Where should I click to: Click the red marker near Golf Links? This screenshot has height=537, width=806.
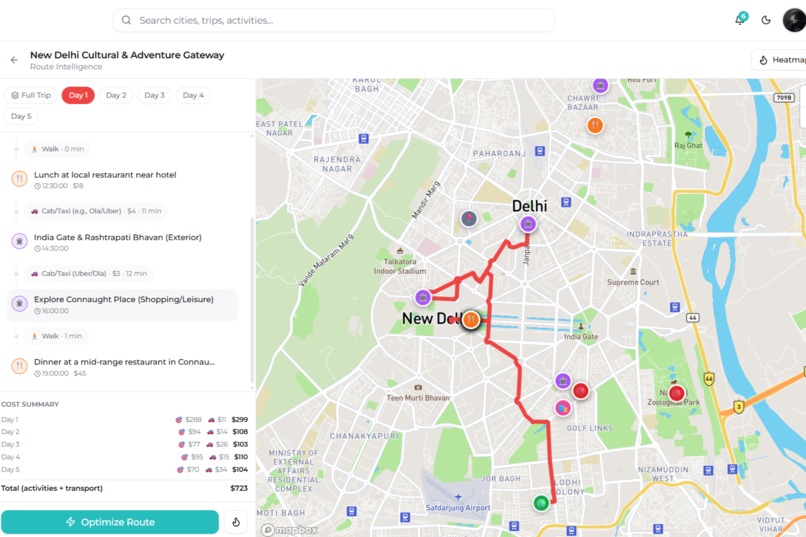pyautogui.click(x=580, y=391)
